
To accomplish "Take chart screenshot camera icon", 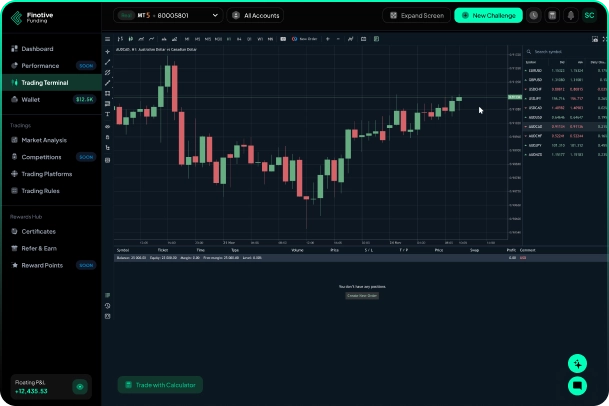I will click(x=595, y=39).
